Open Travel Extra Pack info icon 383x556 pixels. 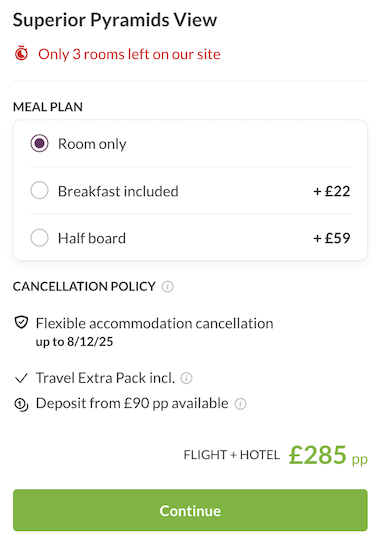(x=187, y=378)
